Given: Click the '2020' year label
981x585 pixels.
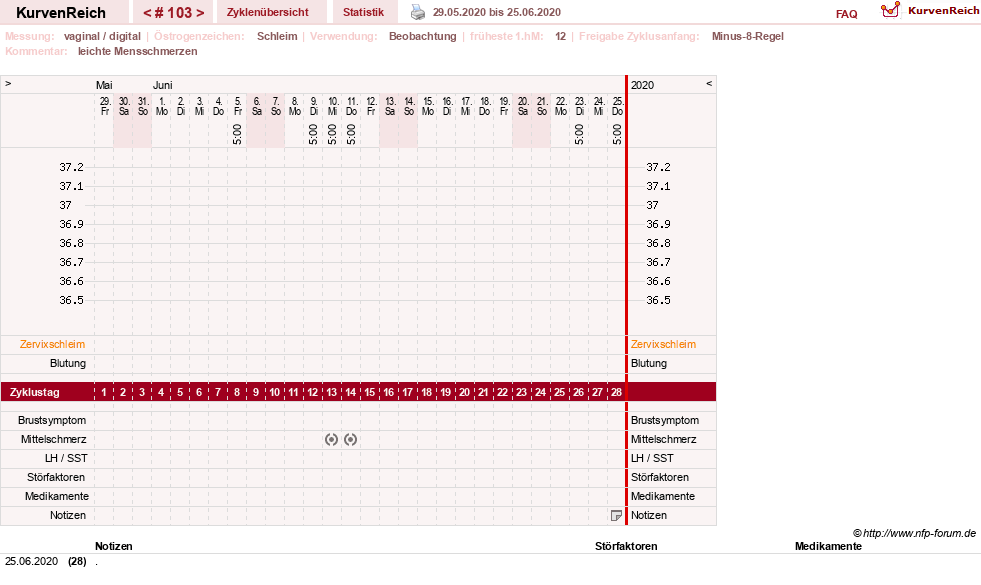Looking at the screenshot, I should tap(642, 85).
